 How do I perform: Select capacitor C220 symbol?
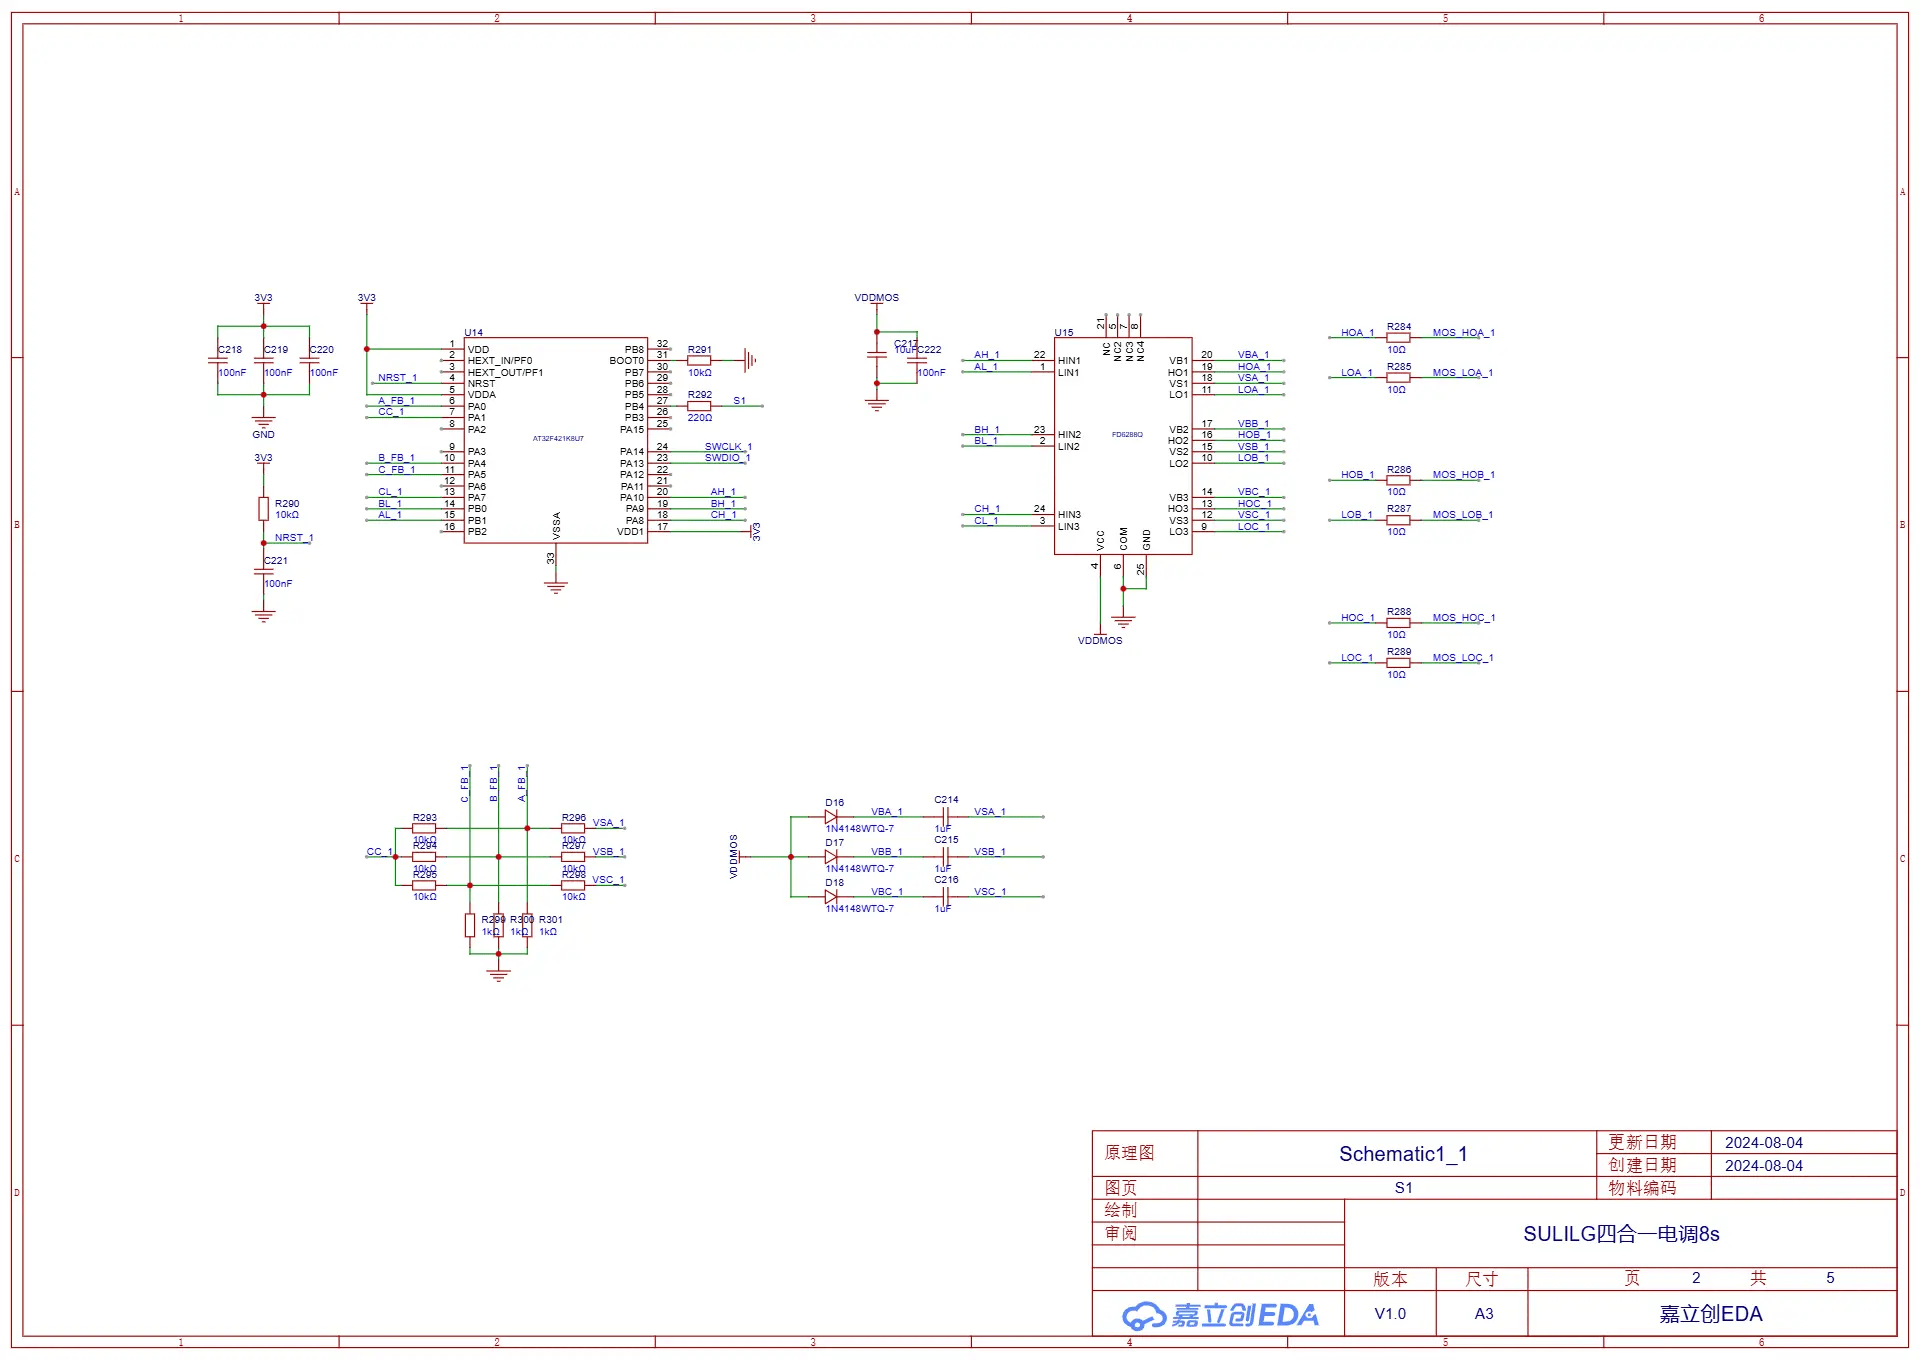[x=309, y=361]
